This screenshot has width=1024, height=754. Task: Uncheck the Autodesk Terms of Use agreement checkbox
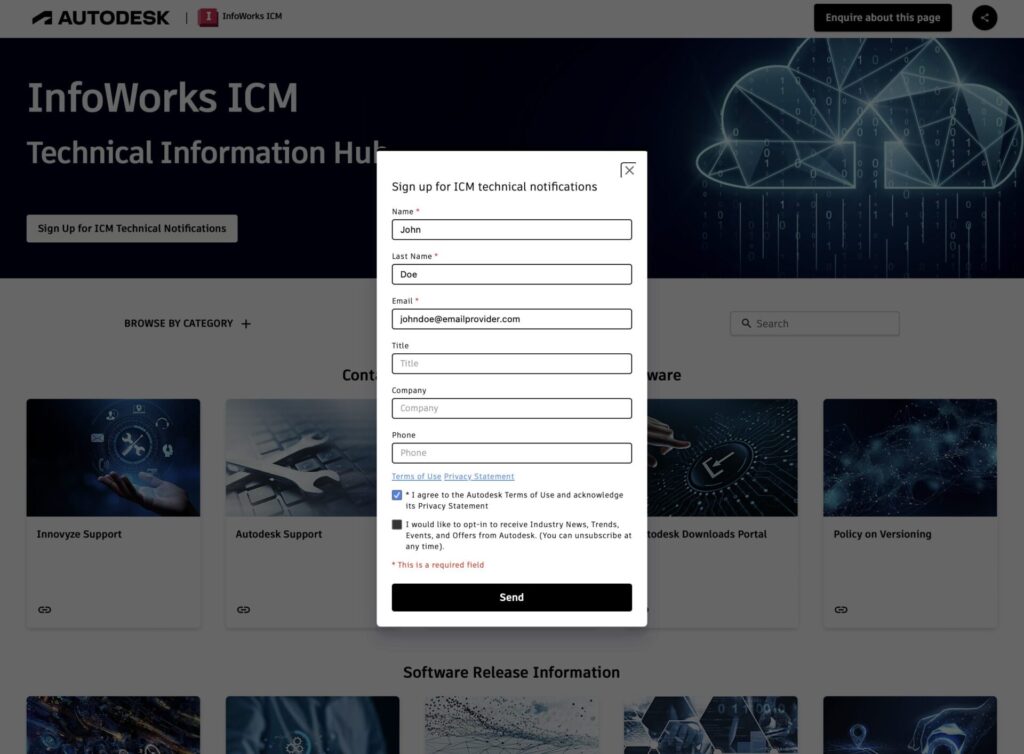coord(397,494)
